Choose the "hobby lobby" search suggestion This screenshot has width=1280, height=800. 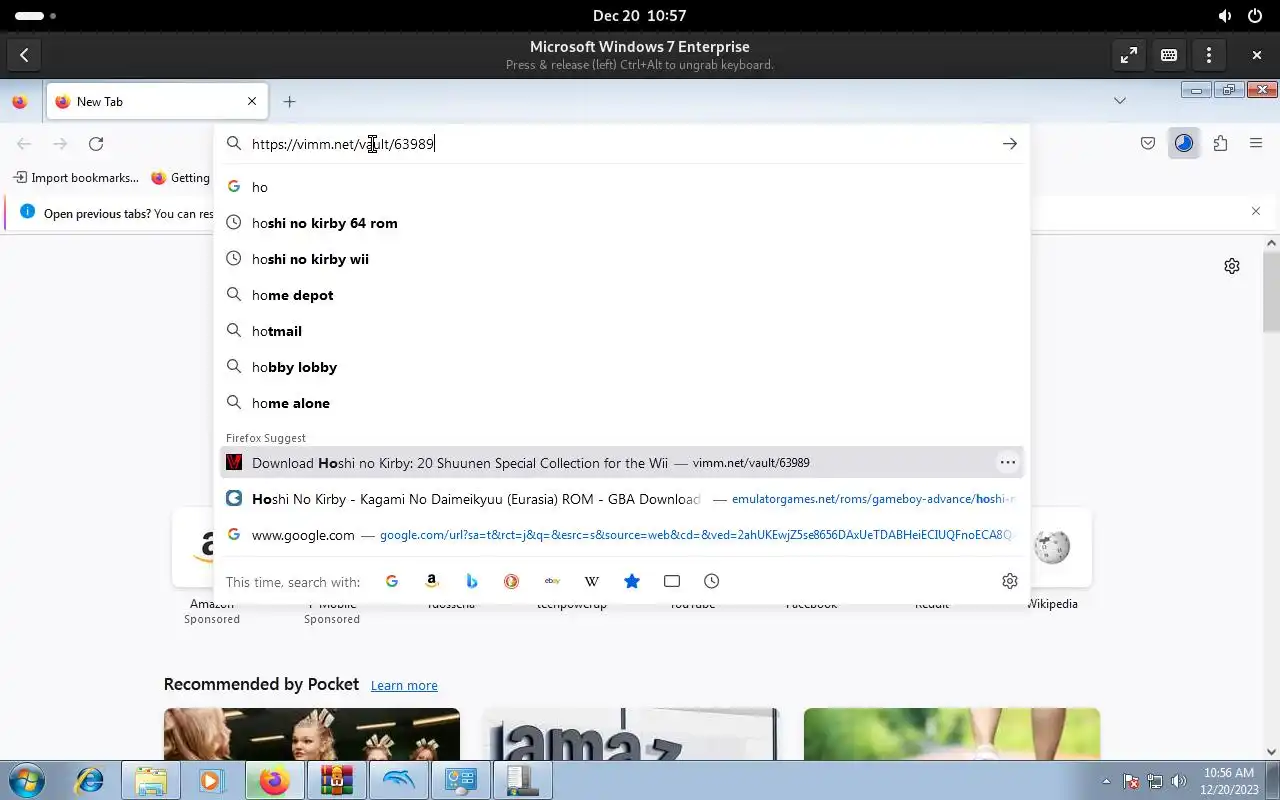pos(622,367)
